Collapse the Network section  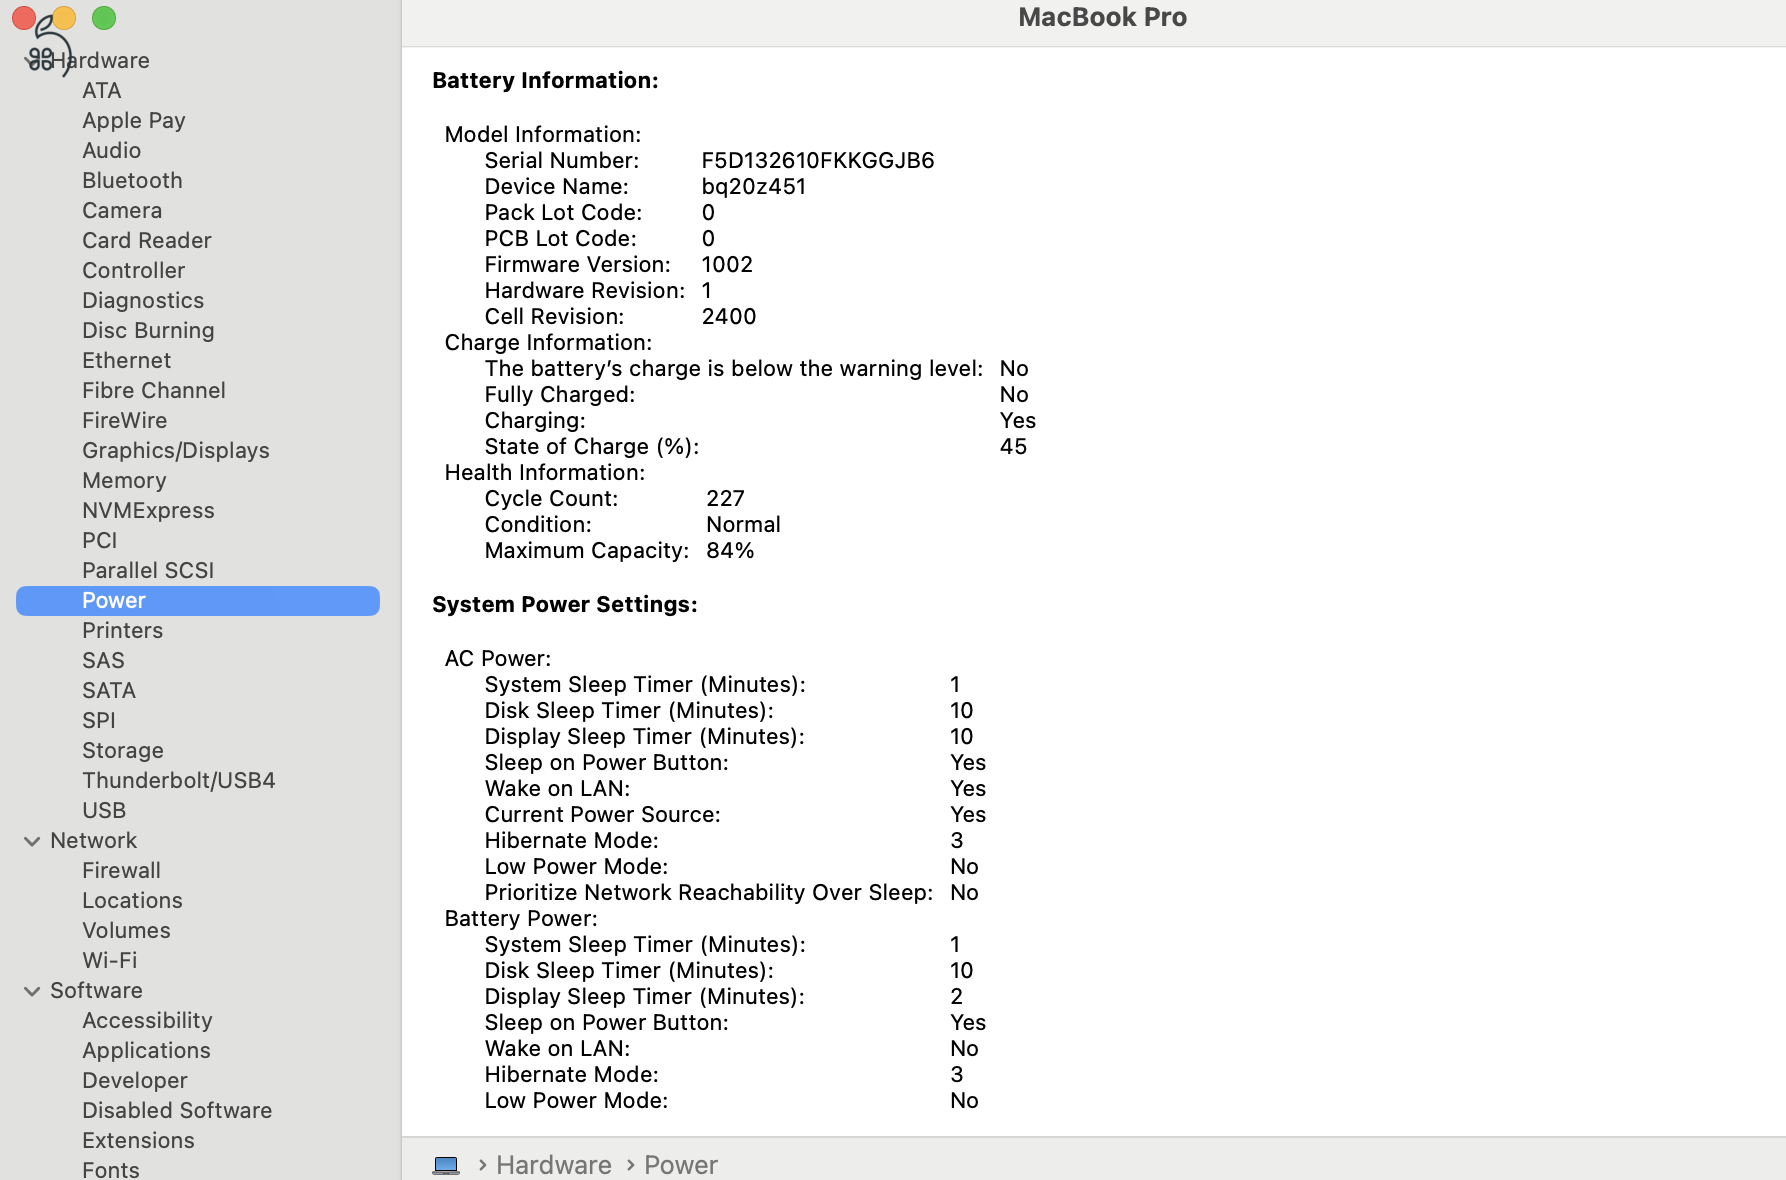[x=32, y=841]
